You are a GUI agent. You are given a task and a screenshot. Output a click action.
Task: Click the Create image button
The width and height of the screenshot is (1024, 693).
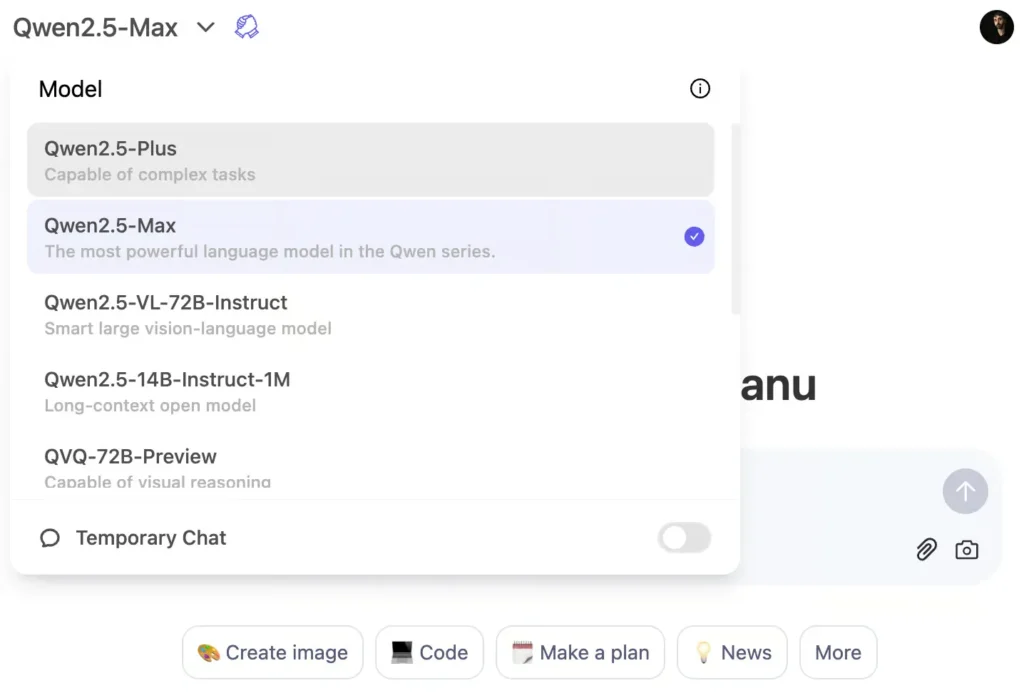(272, 652)
